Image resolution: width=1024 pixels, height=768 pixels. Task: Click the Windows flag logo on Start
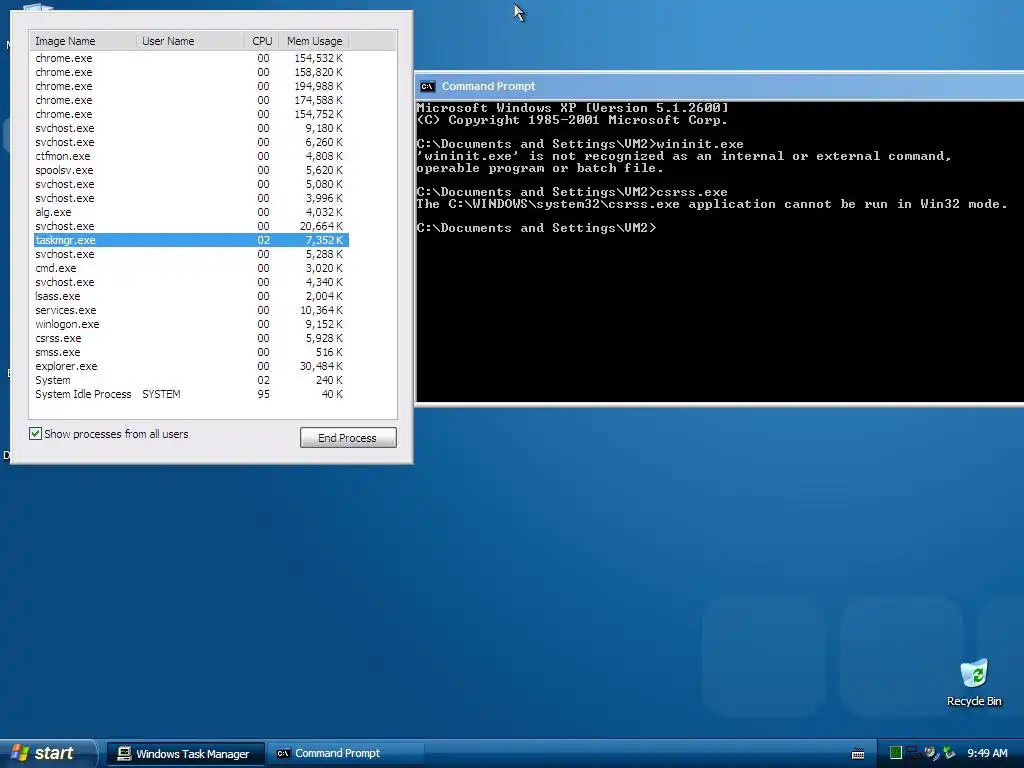(20, 753)
